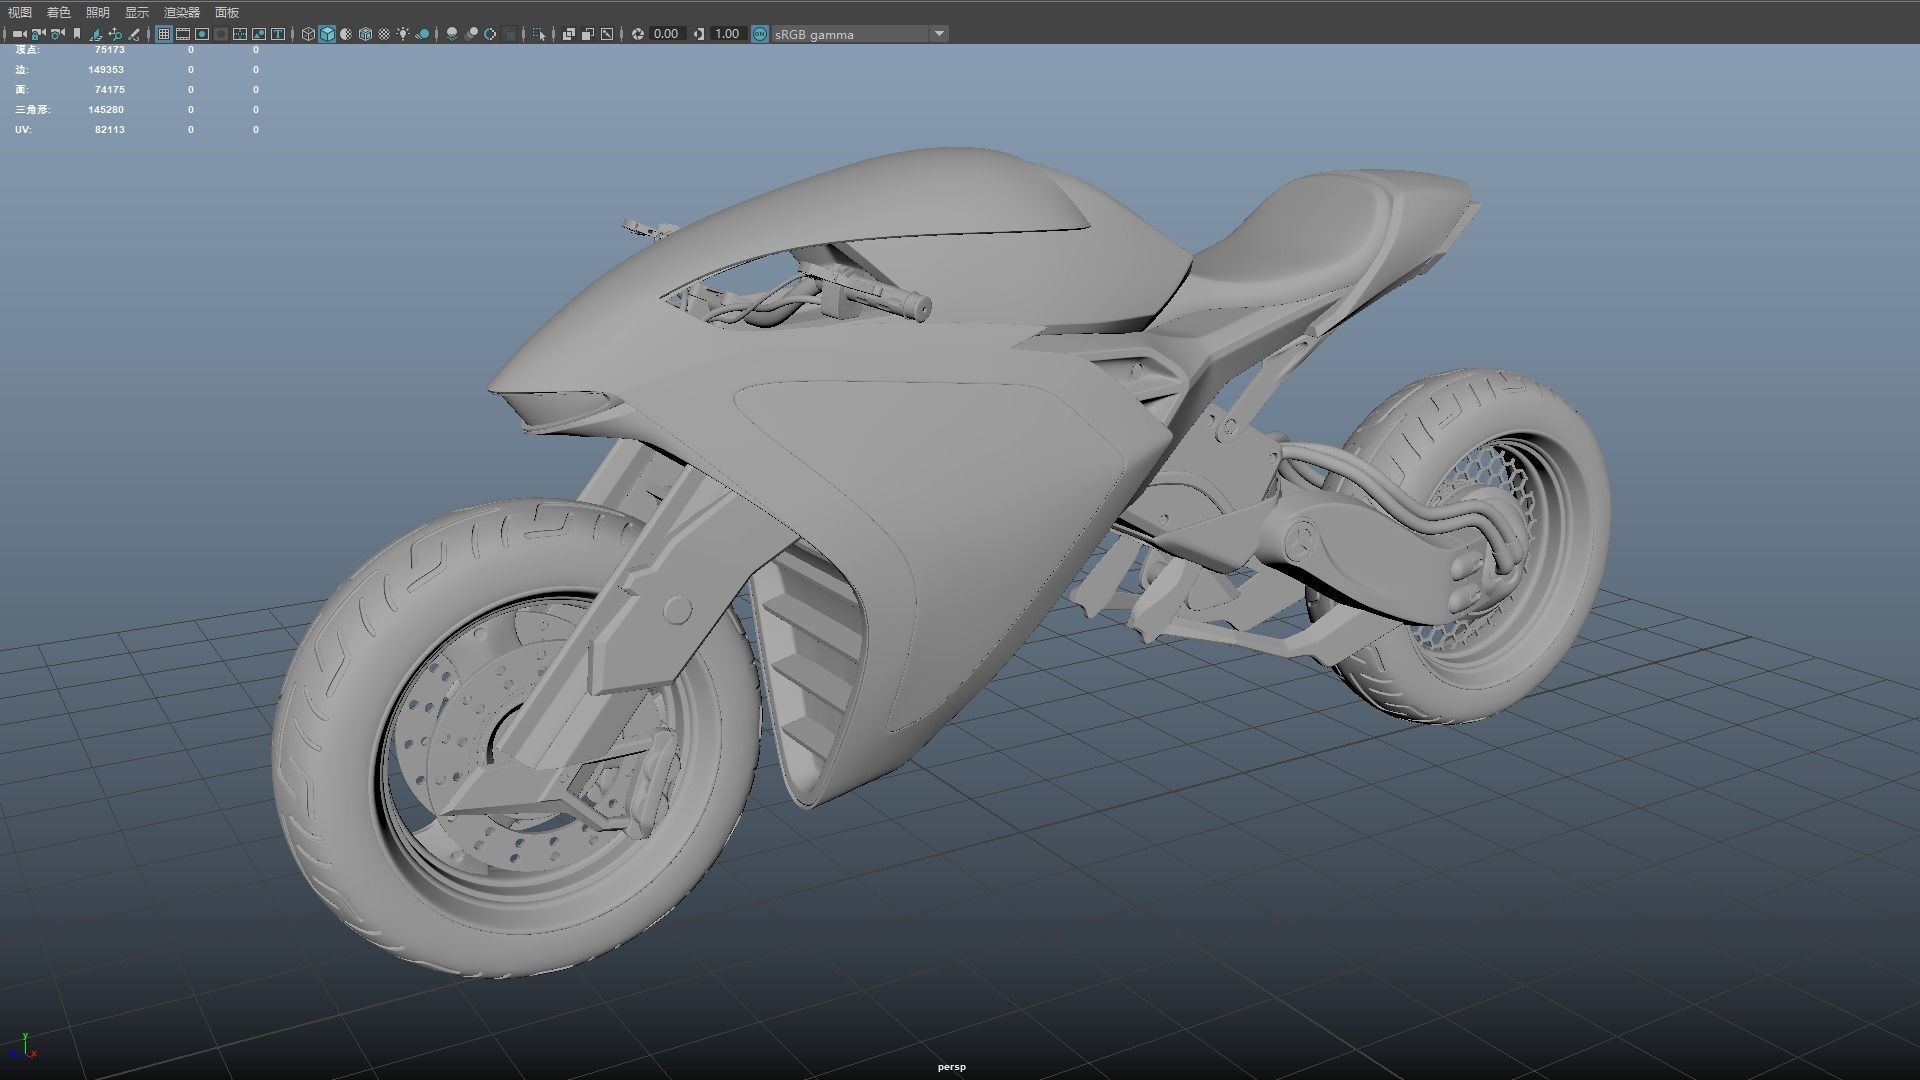Viewport: 1920px width, 1080px height.
Task: Open the sRGB gamma dropdown
Action: tap(938, 33)
